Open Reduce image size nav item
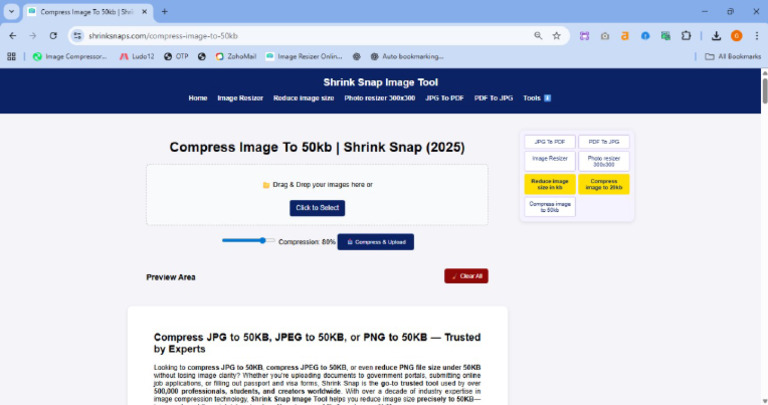The height and width of the screenshot is (405, 768). pyautogui.click(x=304, y=98)
